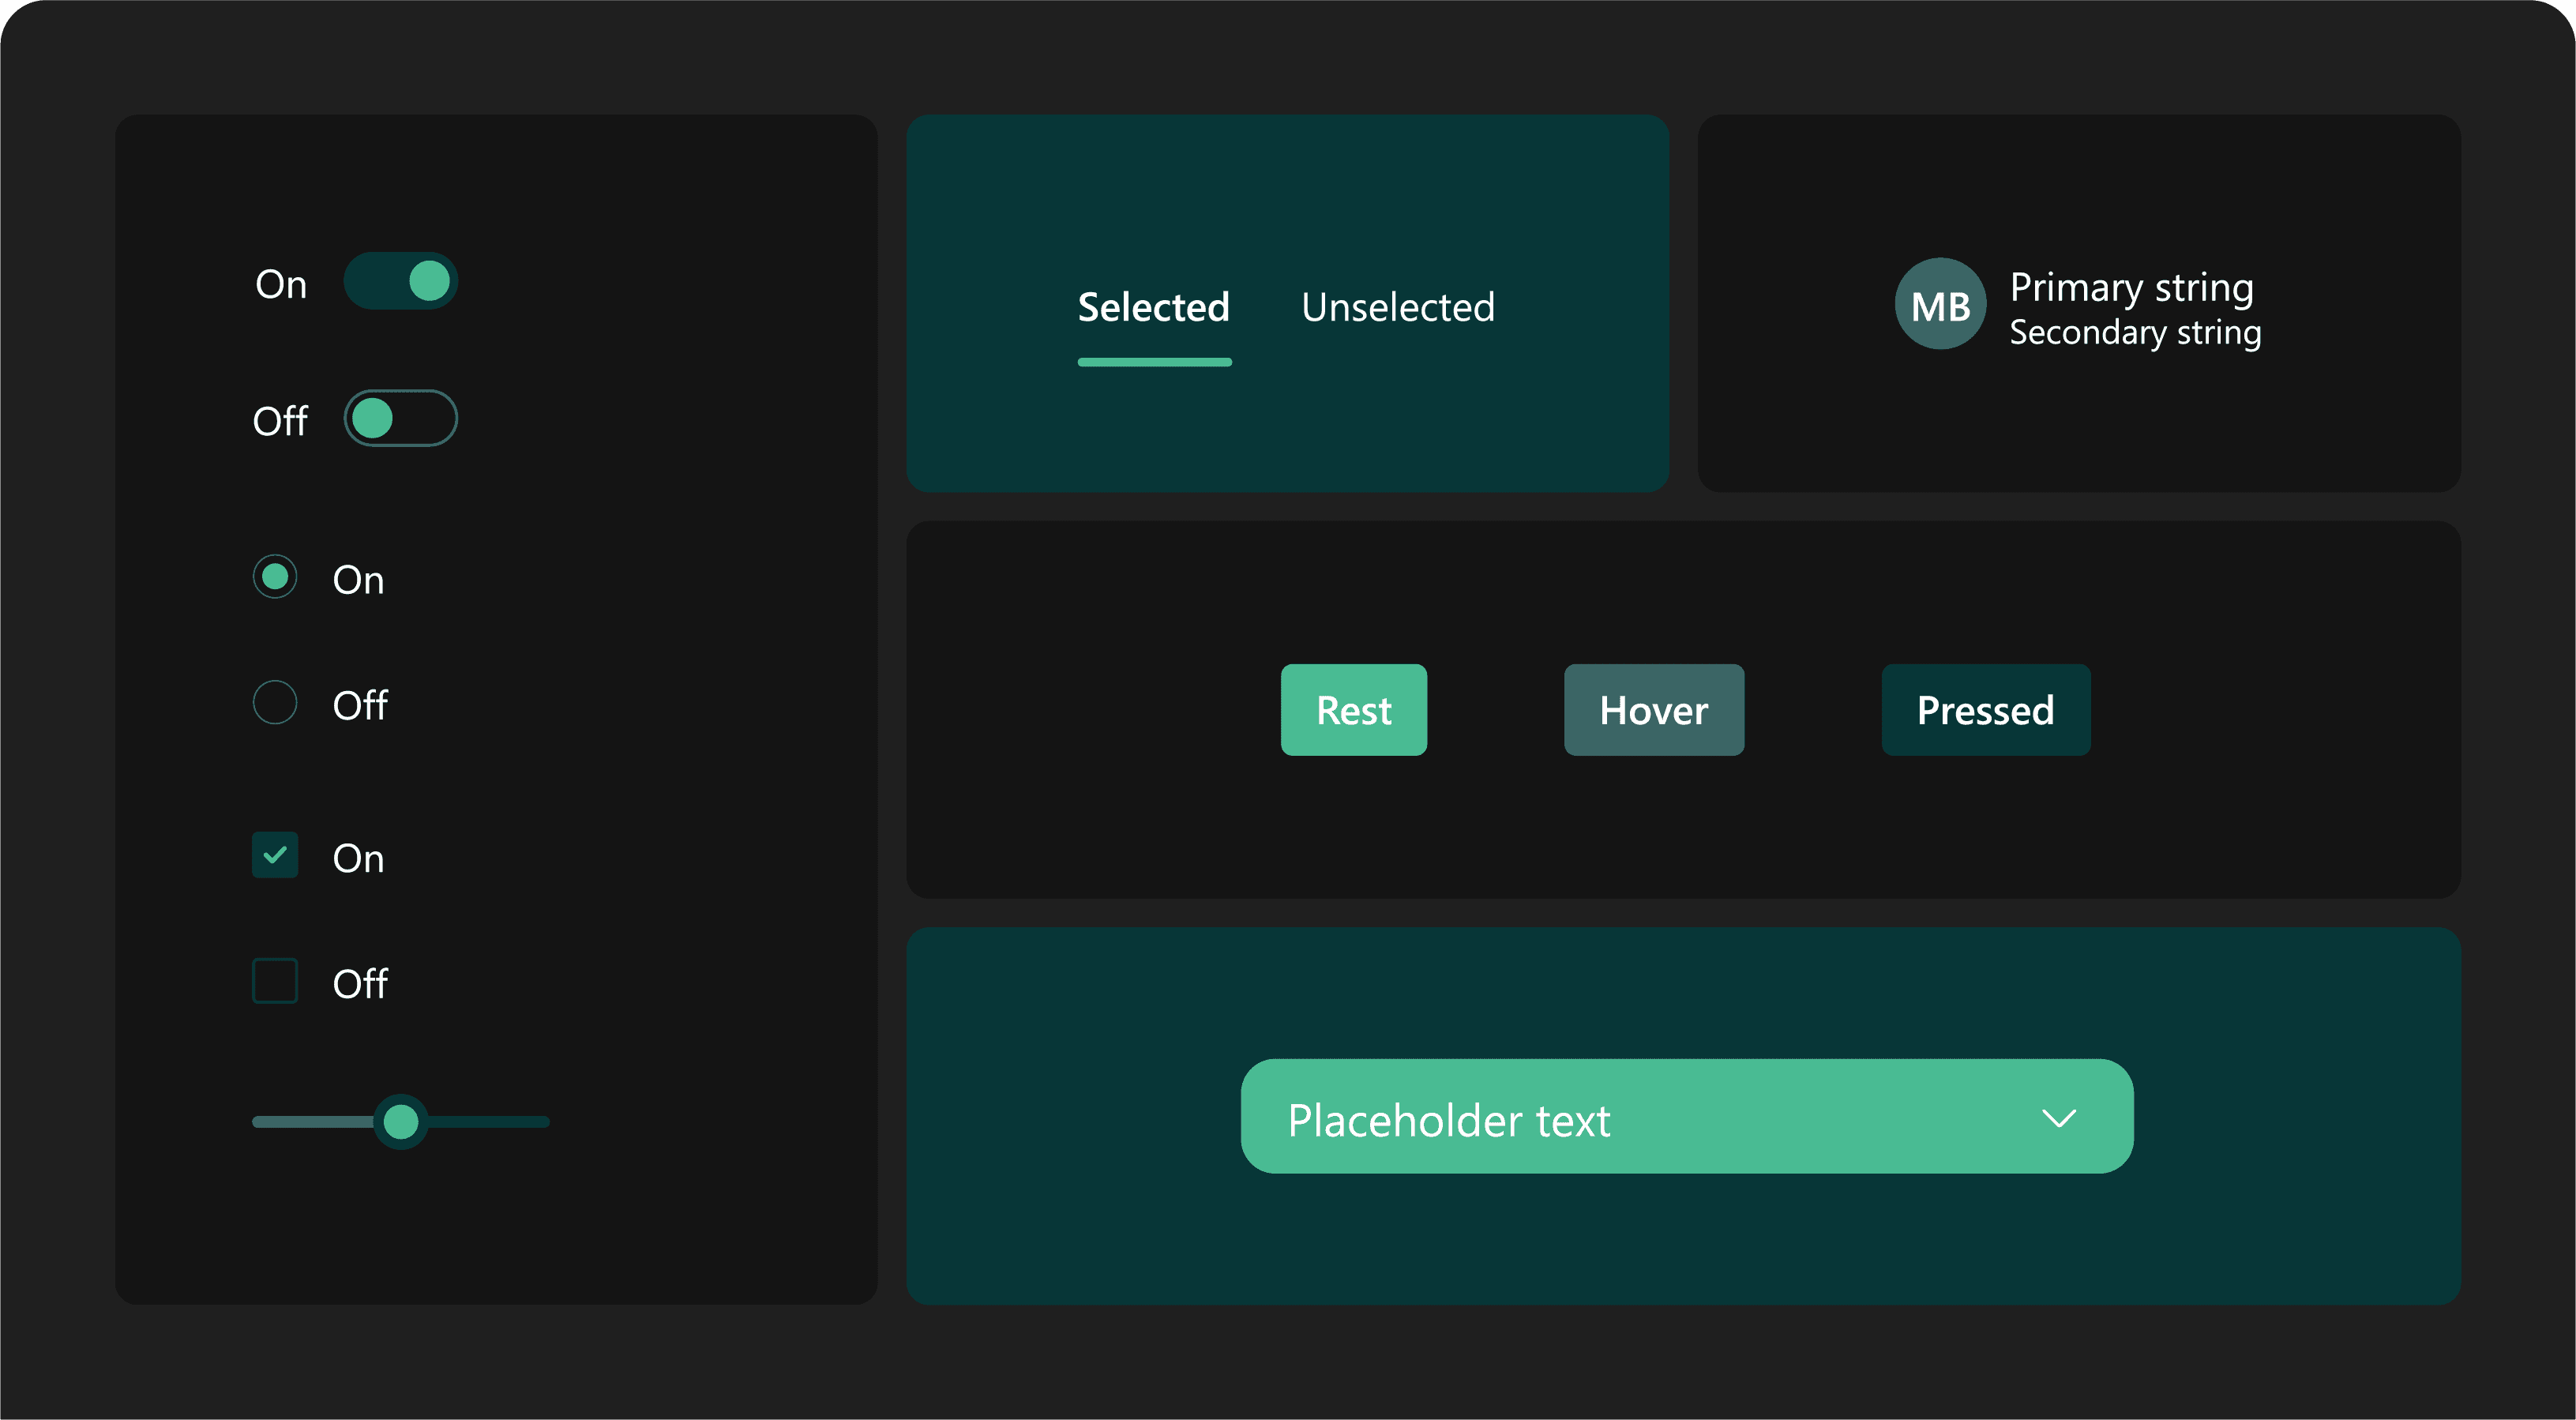
Task: Click the Secondary string text
Action: pyautogui.click(x=2135, y=332)
